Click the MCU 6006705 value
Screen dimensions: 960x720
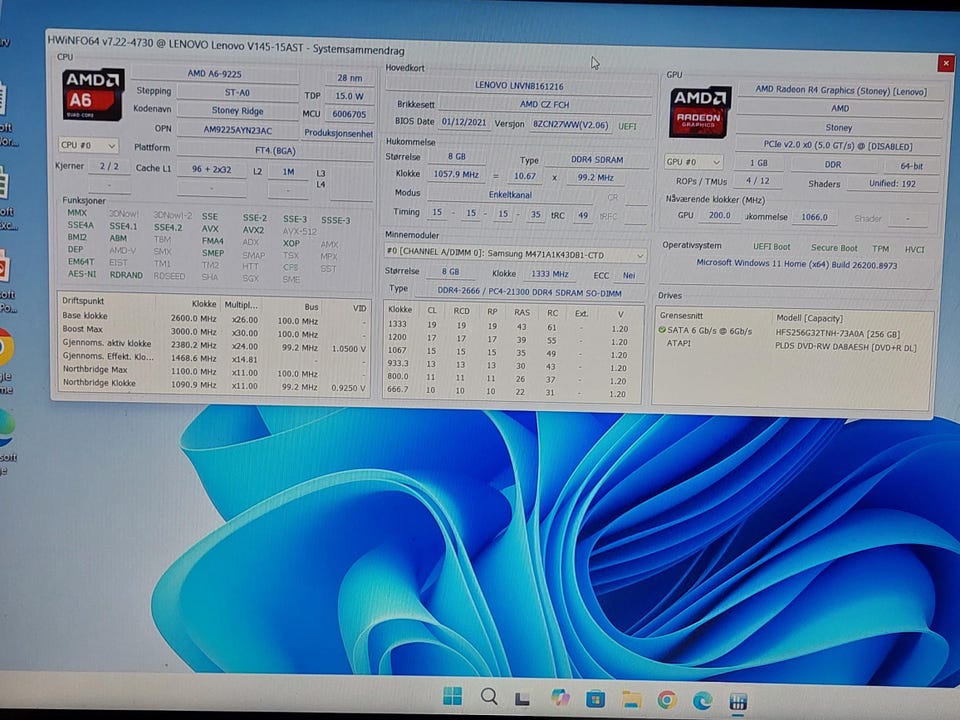coord(349,114)
